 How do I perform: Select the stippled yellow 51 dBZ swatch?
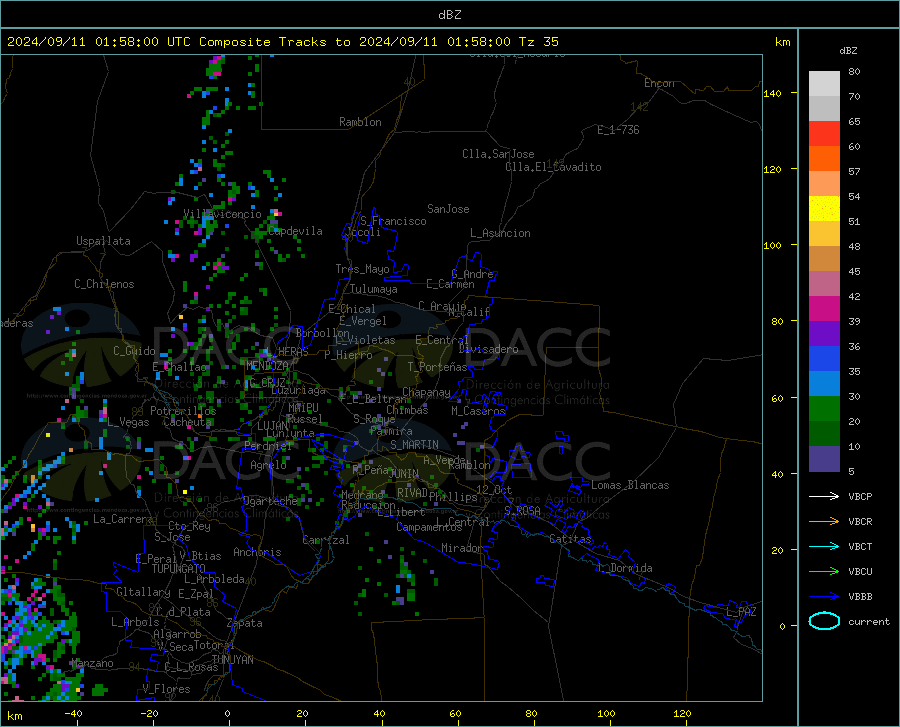[x=824, y=209]
